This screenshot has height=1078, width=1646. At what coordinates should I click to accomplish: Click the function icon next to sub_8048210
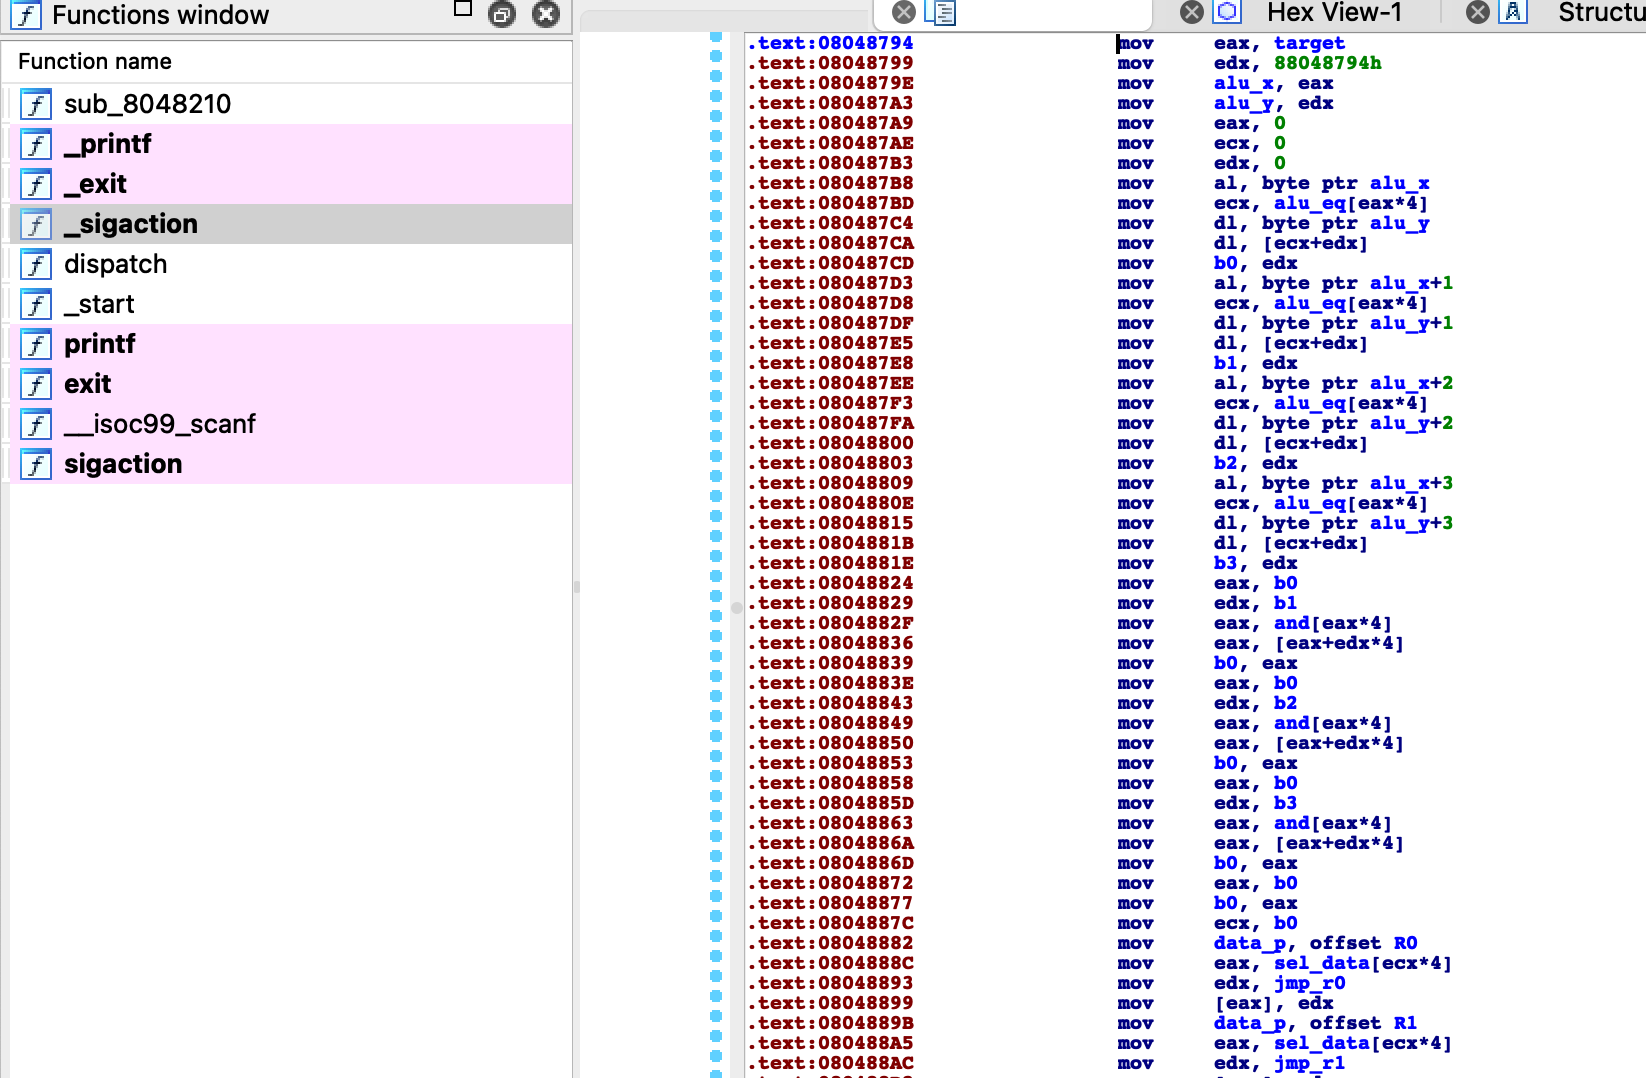point(36,104)
